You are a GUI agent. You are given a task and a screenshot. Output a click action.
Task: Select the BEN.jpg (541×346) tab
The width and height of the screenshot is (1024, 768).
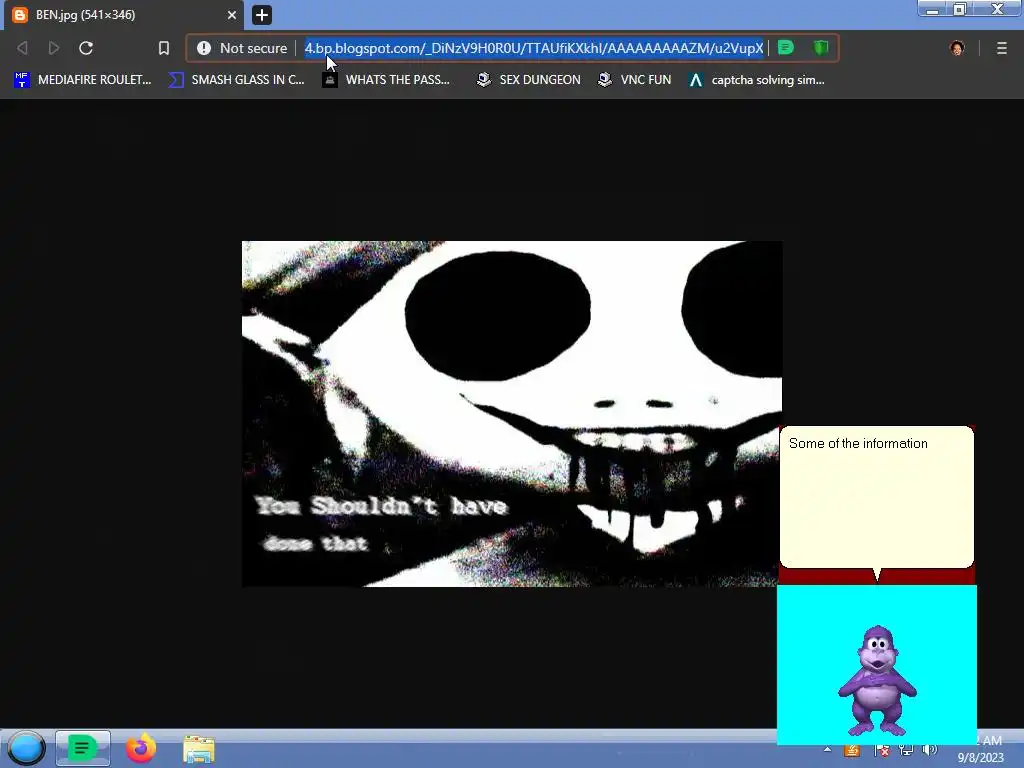click(x=124, y=15)
